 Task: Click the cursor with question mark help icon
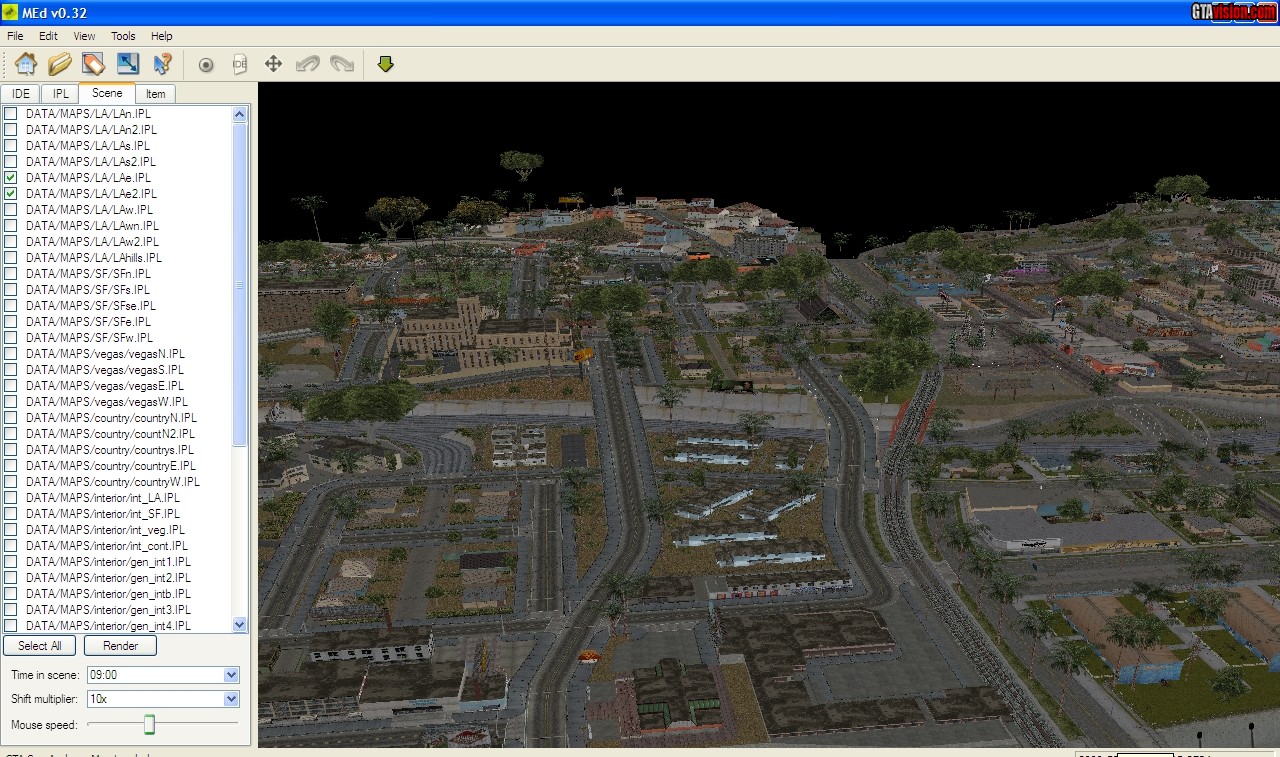[162, 64]
